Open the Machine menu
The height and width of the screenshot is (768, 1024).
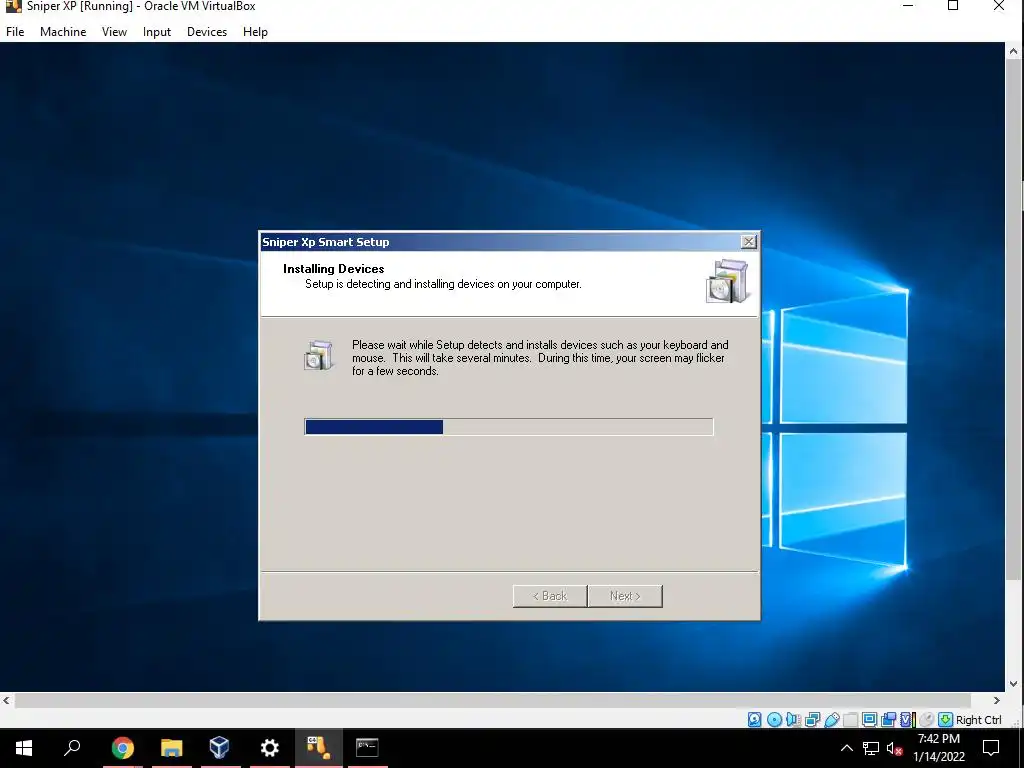pos(63,31)
